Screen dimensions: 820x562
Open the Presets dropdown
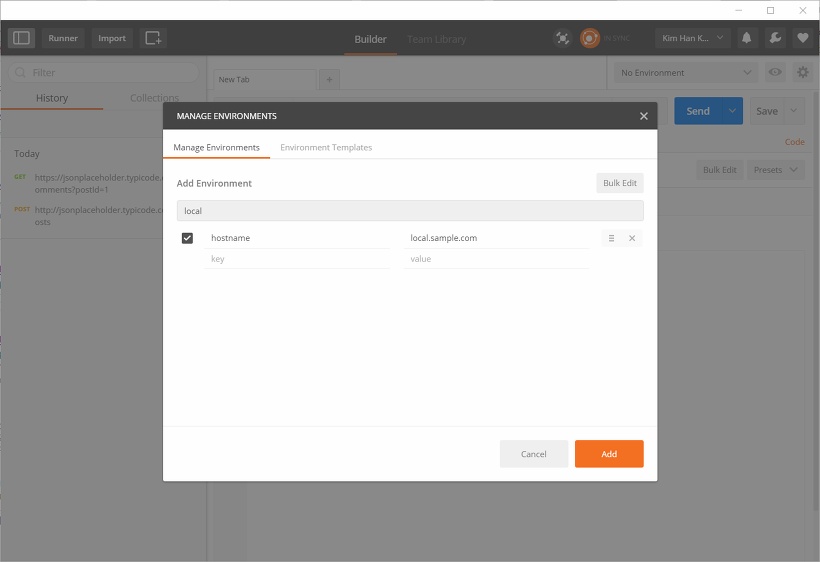click(776, 170)
